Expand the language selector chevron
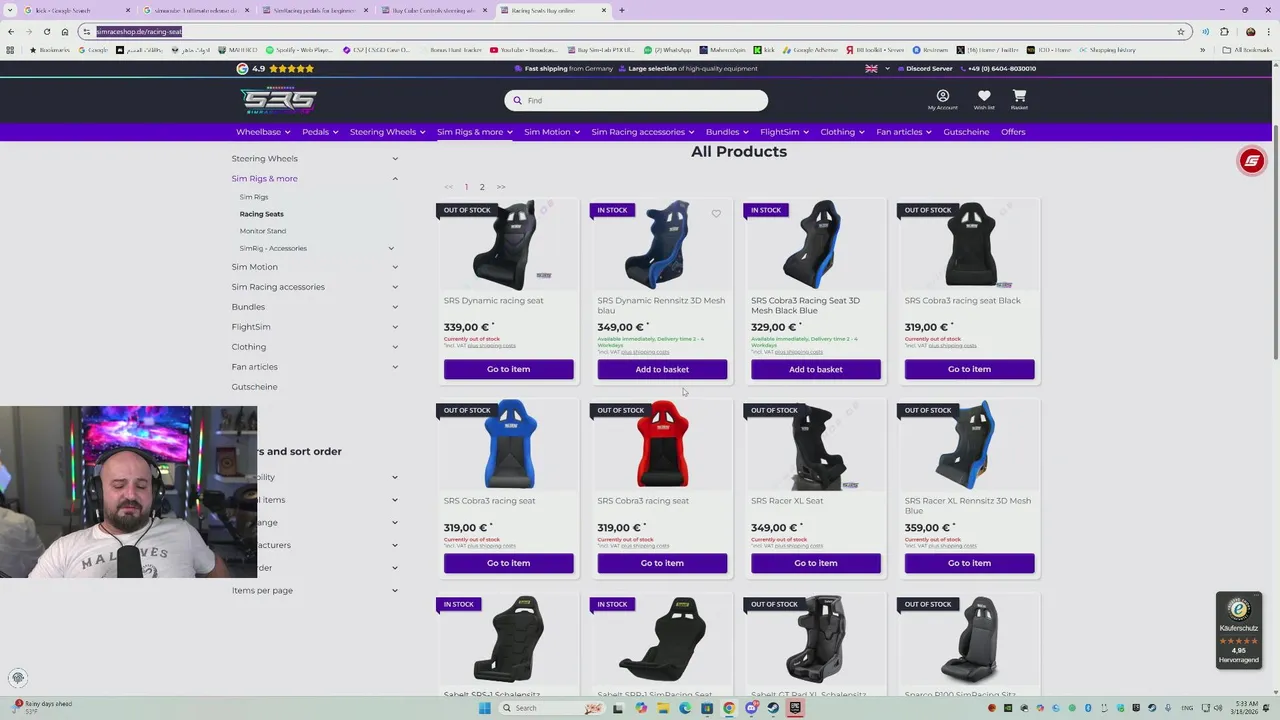The width and height of the screenshot is (1280, 720). (887, 69)
